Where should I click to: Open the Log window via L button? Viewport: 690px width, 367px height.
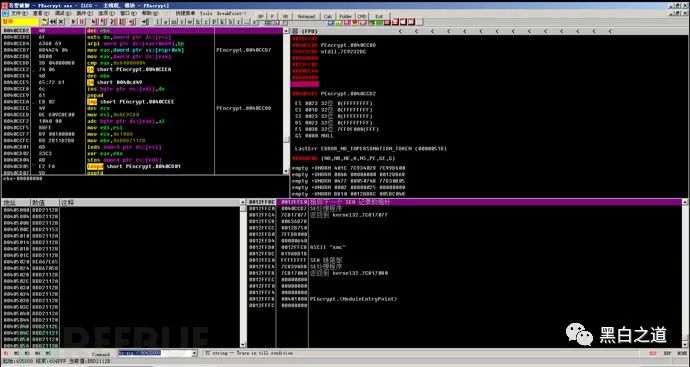point(157,22)
